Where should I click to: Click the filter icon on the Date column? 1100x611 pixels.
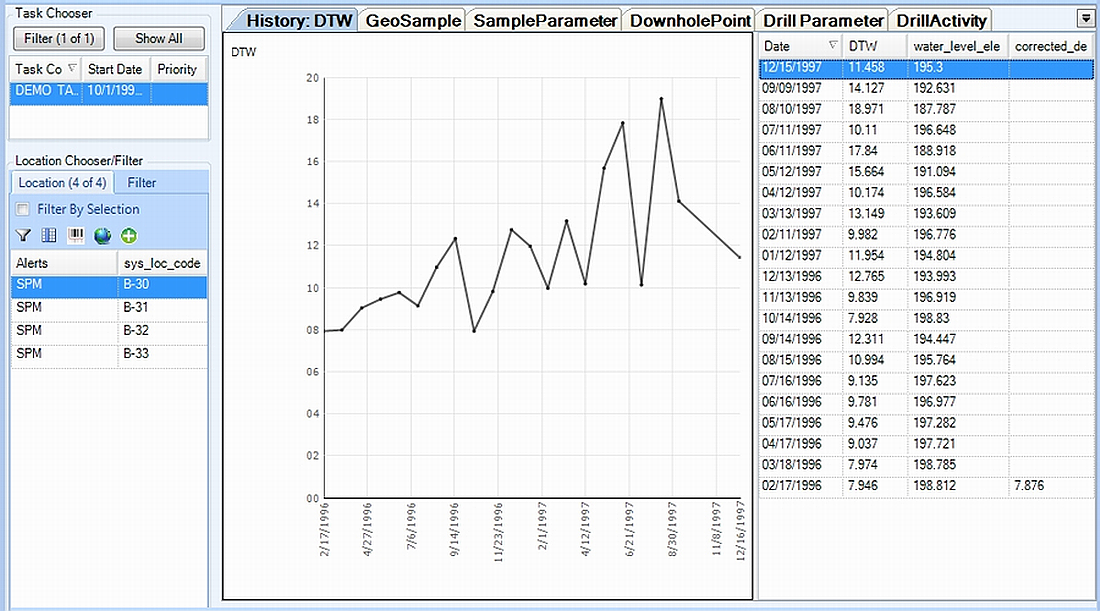(835, 45)
